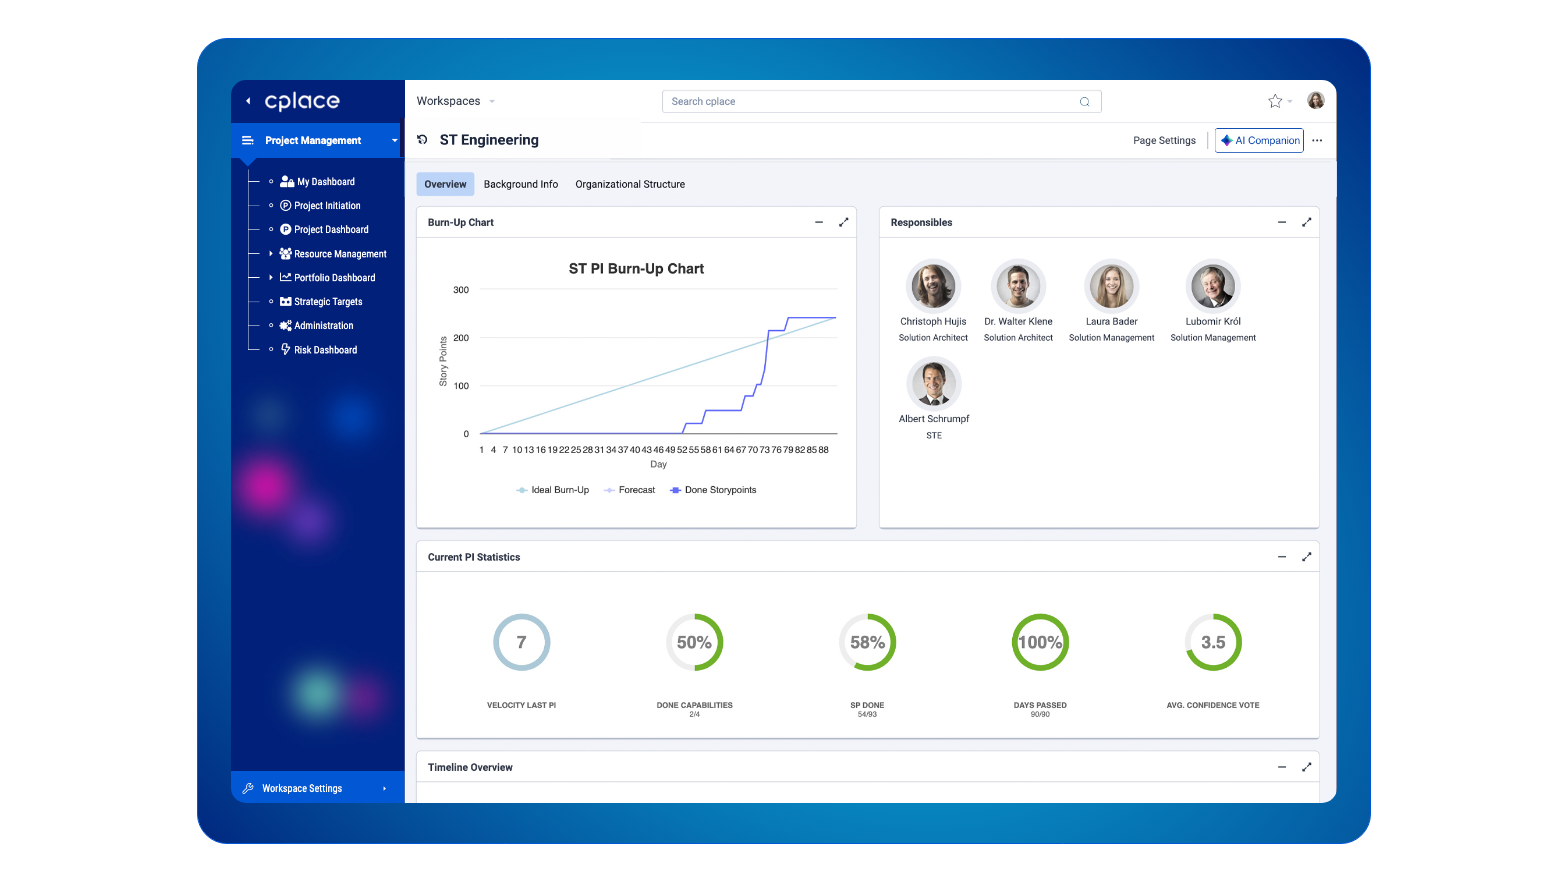
Task: Click the Velocity Last PI gauge
Action: click(521, 642)
